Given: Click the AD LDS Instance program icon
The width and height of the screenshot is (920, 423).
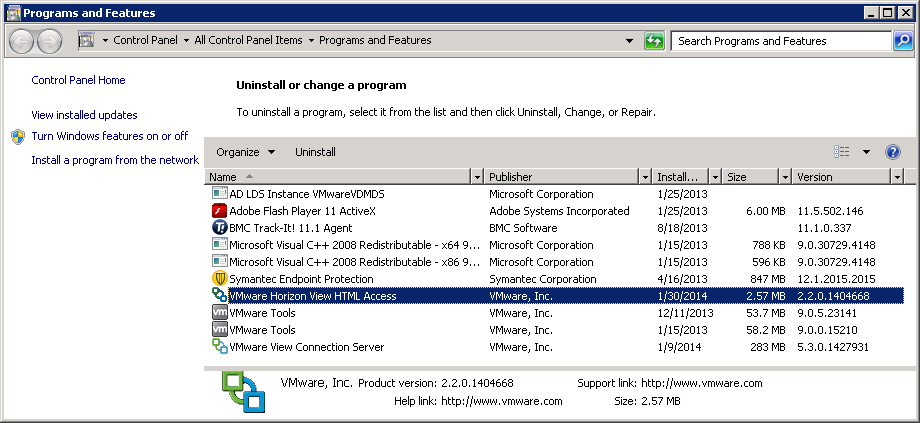Looking at the screenshot, I should click(220, 194).
